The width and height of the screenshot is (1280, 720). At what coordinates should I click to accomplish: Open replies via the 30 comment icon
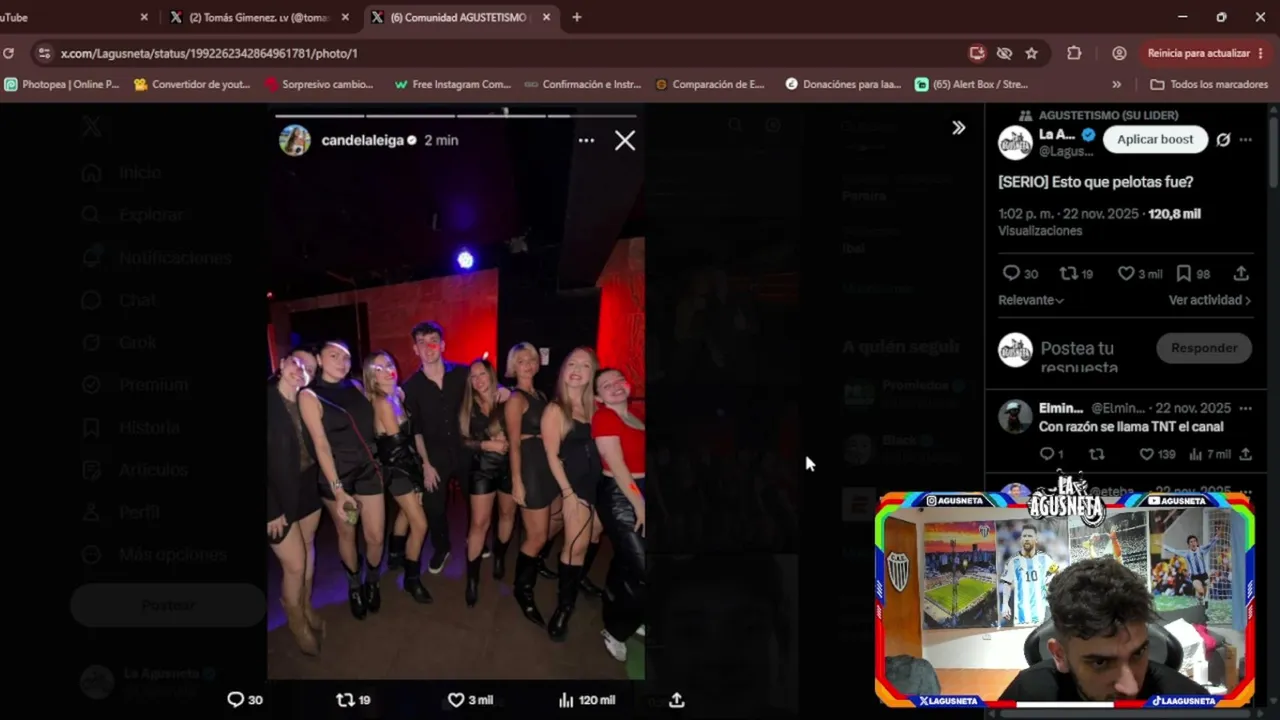click(1011, 273)
